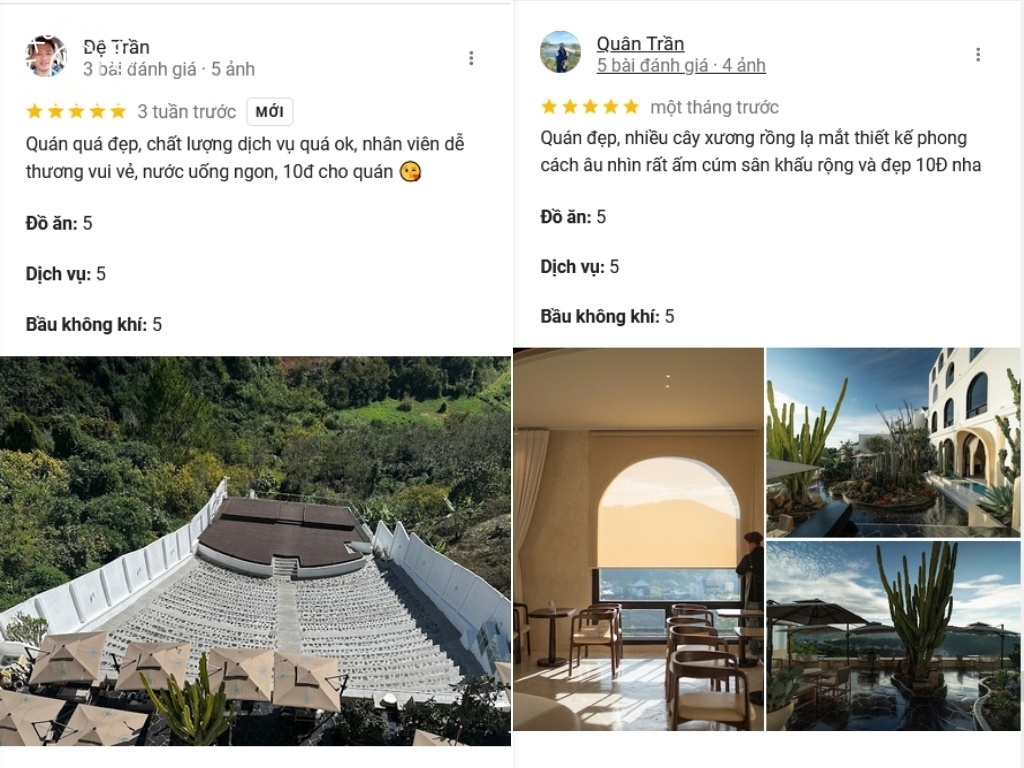The height and width of the screenshot is (768, 1024).
Task: Click the kissing face emoji in review text
Action: (x=410, y=172)
